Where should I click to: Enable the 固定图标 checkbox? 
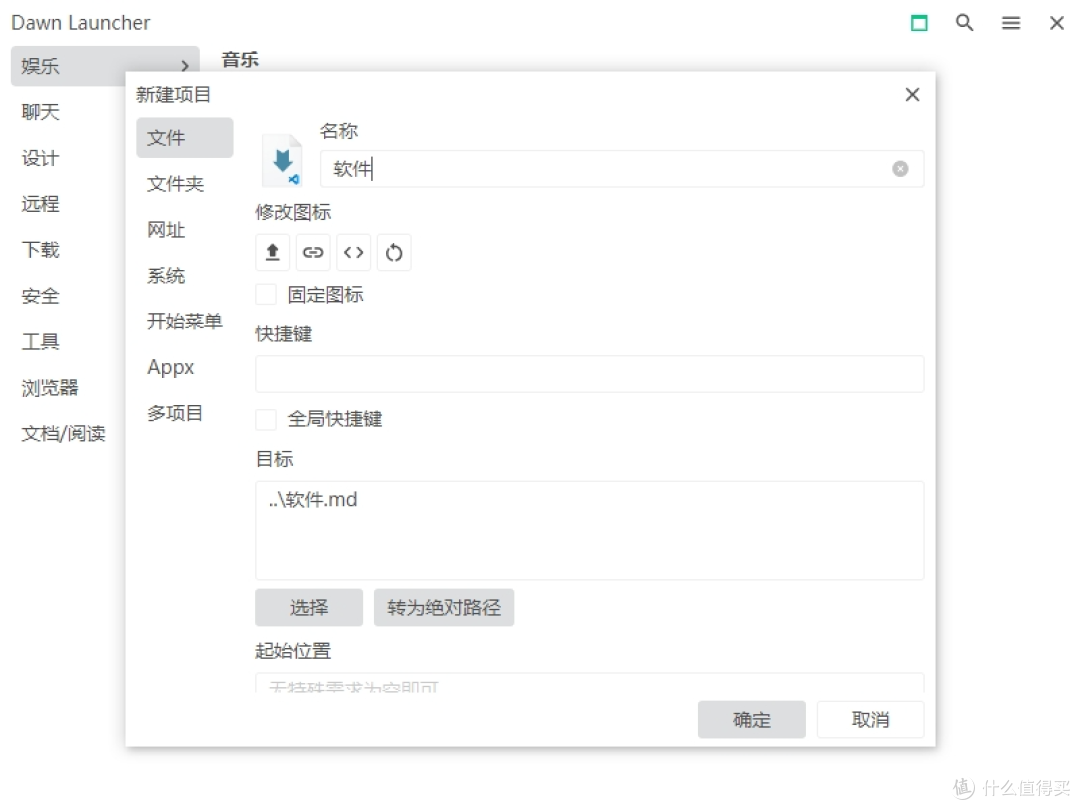tap(265, 294)
